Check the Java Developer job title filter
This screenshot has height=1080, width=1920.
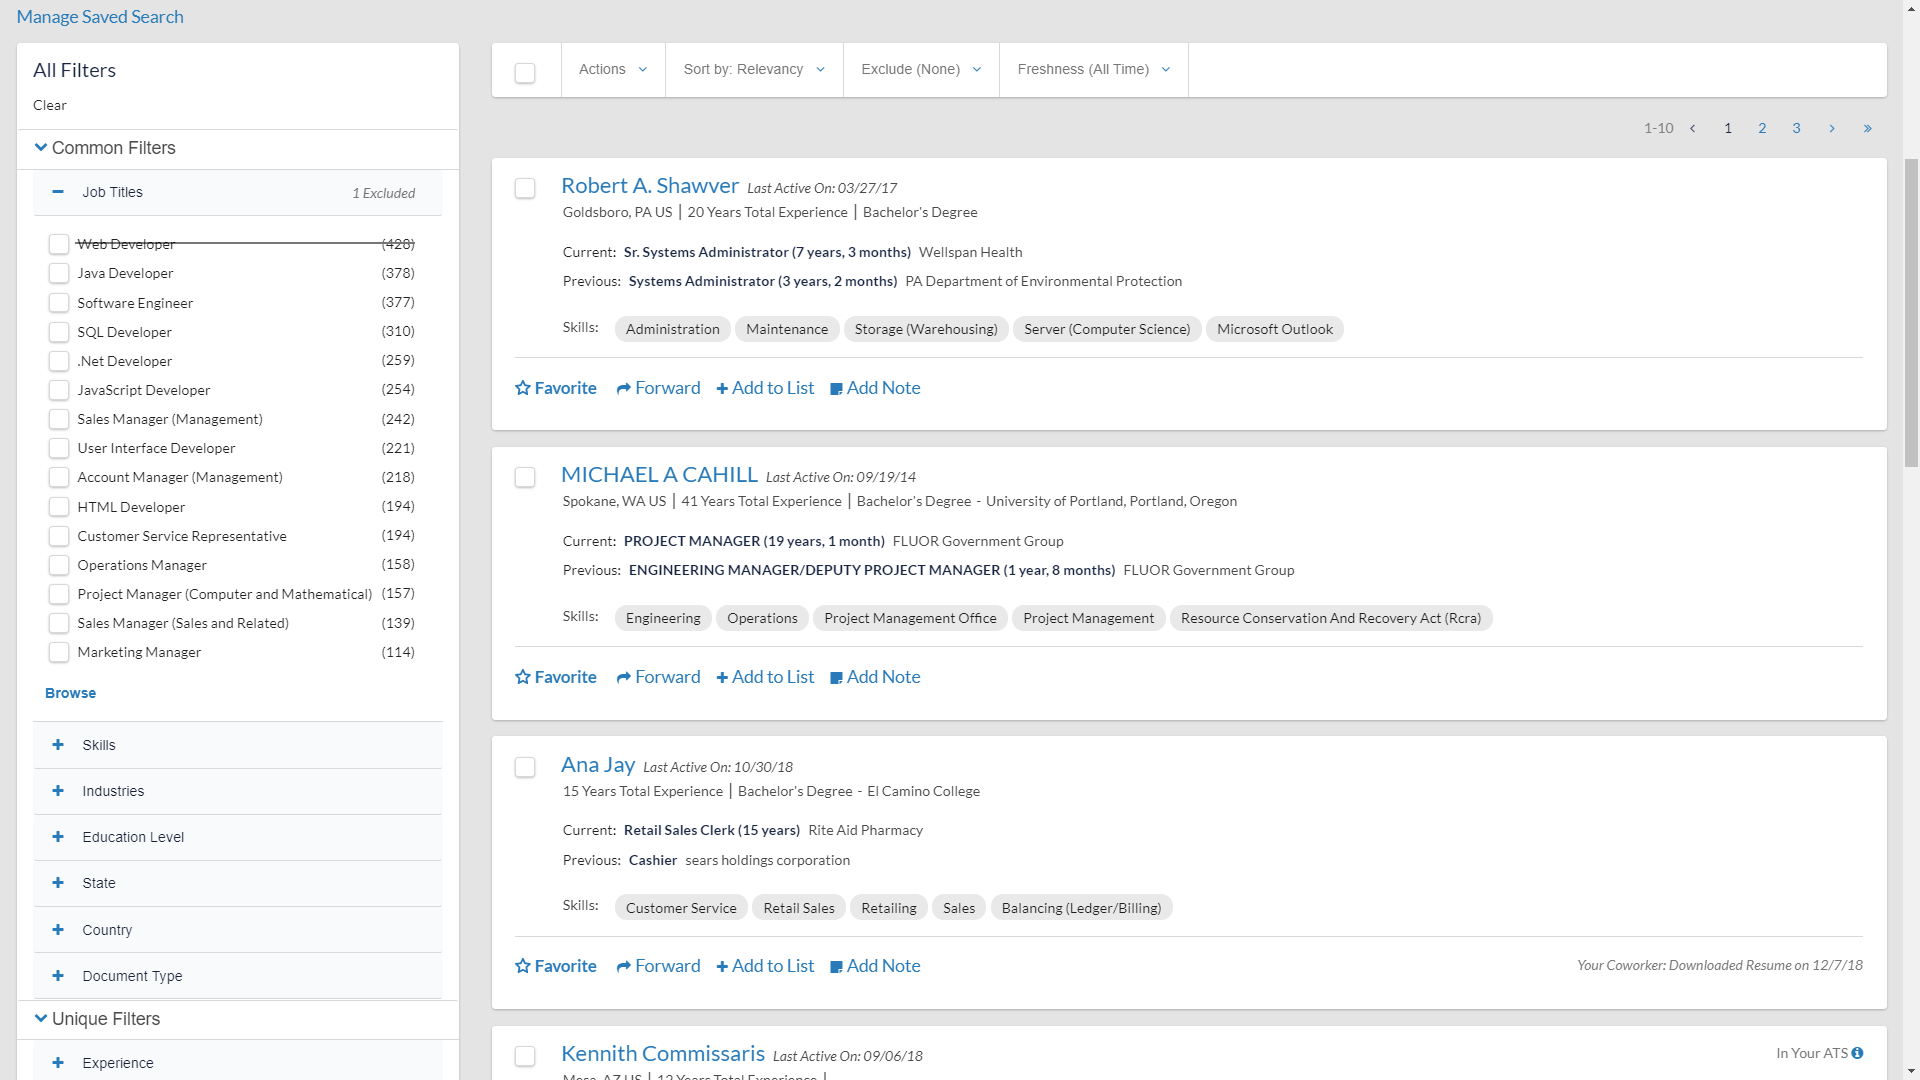(x=59, y=273)
